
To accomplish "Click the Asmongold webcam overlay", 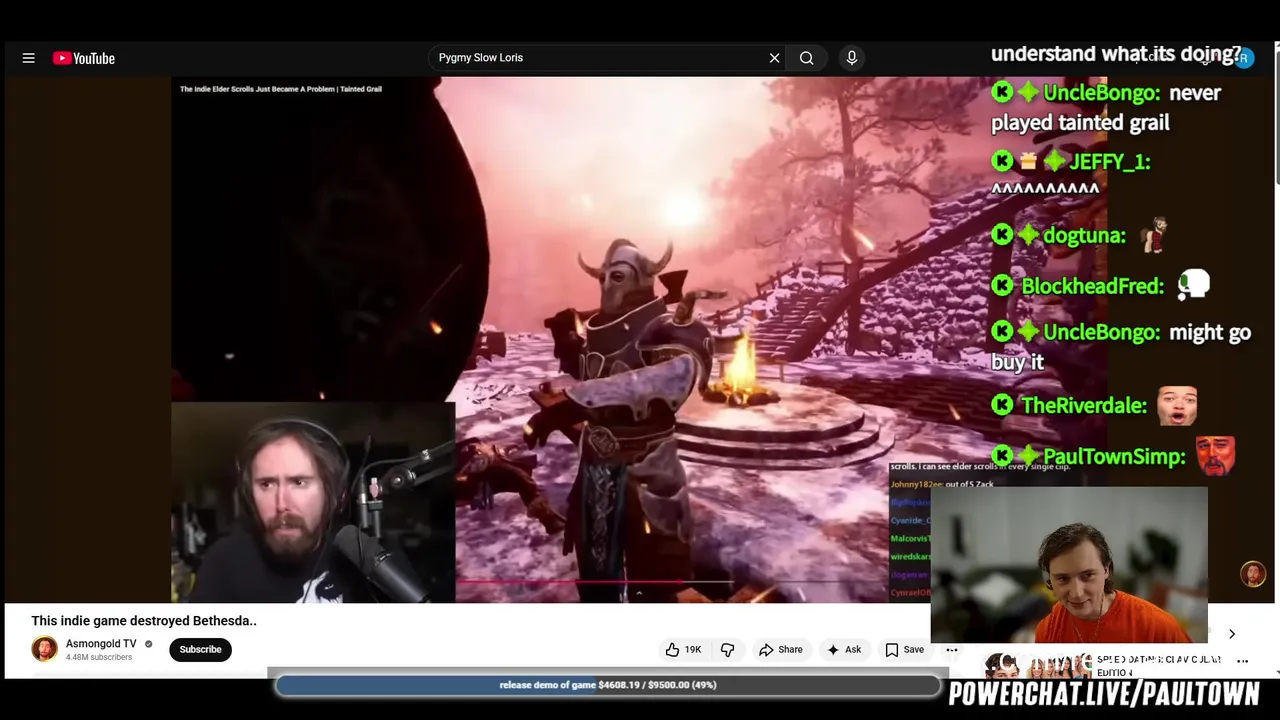I will point(313,503).
